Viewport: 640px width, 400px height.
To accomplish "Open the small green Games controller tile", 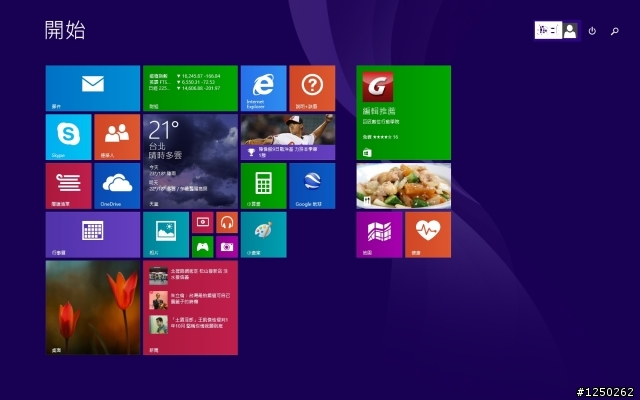I will click(202, 247).
